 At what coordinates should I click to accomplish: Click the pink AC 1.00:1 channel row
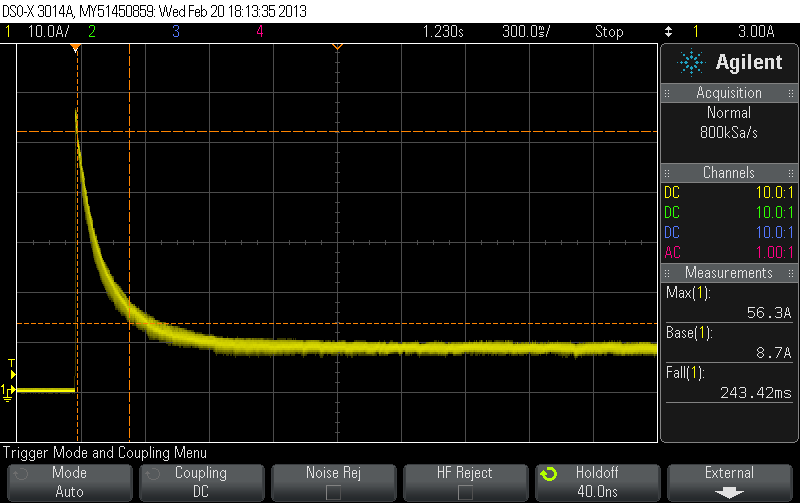click(729, 253)
